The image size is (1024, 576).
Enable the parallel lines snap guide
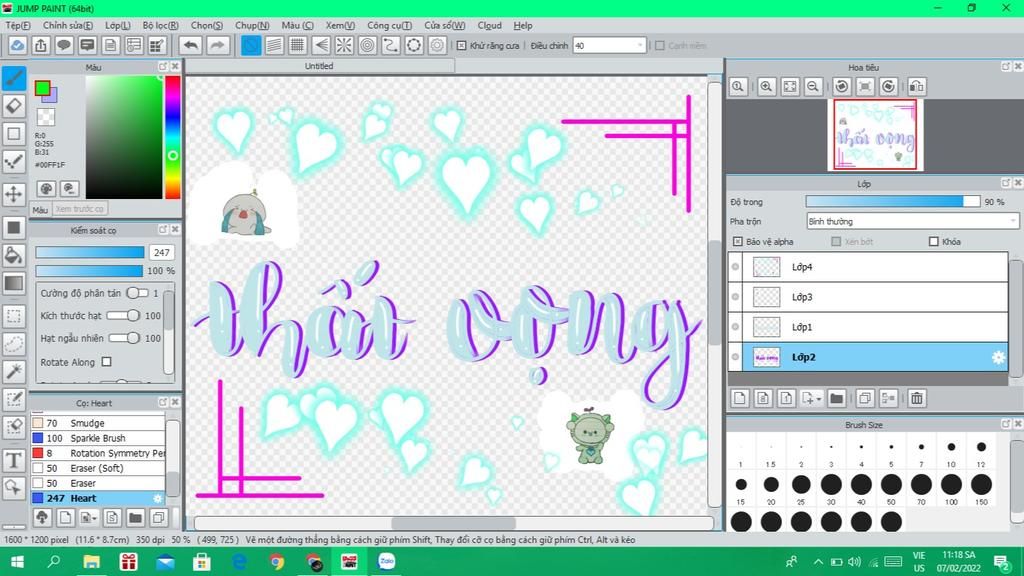(274, 45)
